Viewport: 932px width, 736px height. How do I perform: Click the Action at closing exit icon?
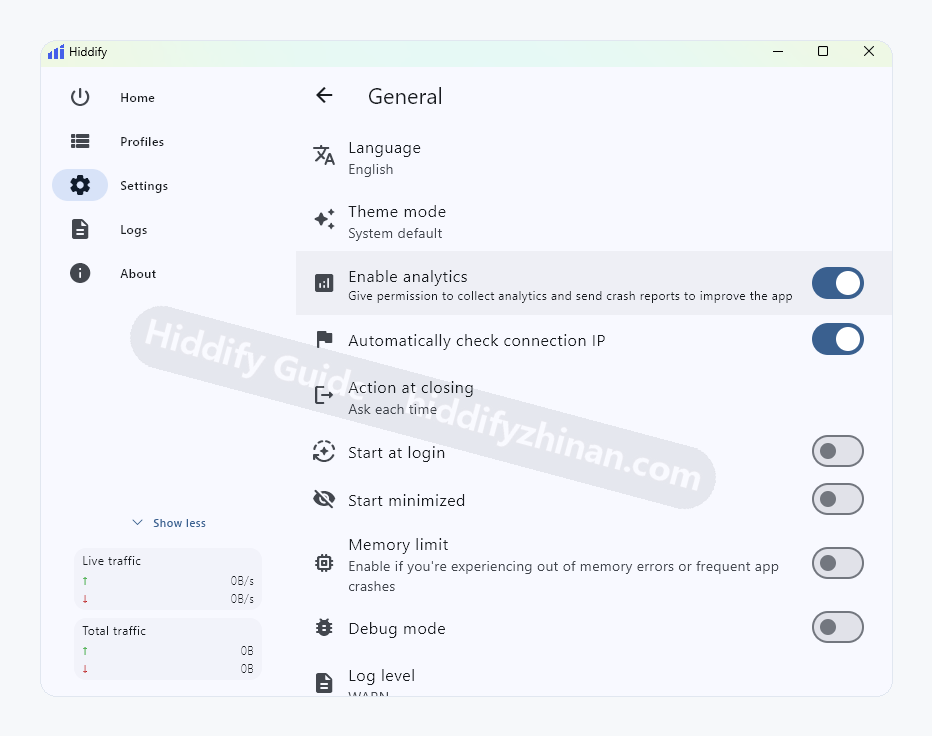[x=324, y=395]
